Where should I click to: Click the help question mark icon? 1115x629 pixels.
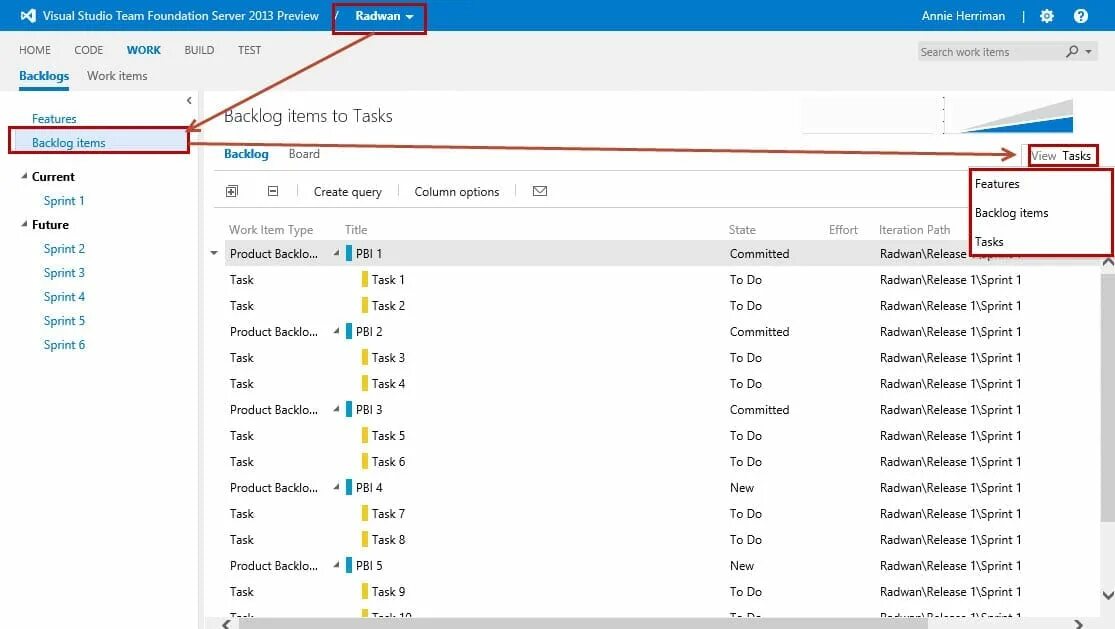(1081, 16)
